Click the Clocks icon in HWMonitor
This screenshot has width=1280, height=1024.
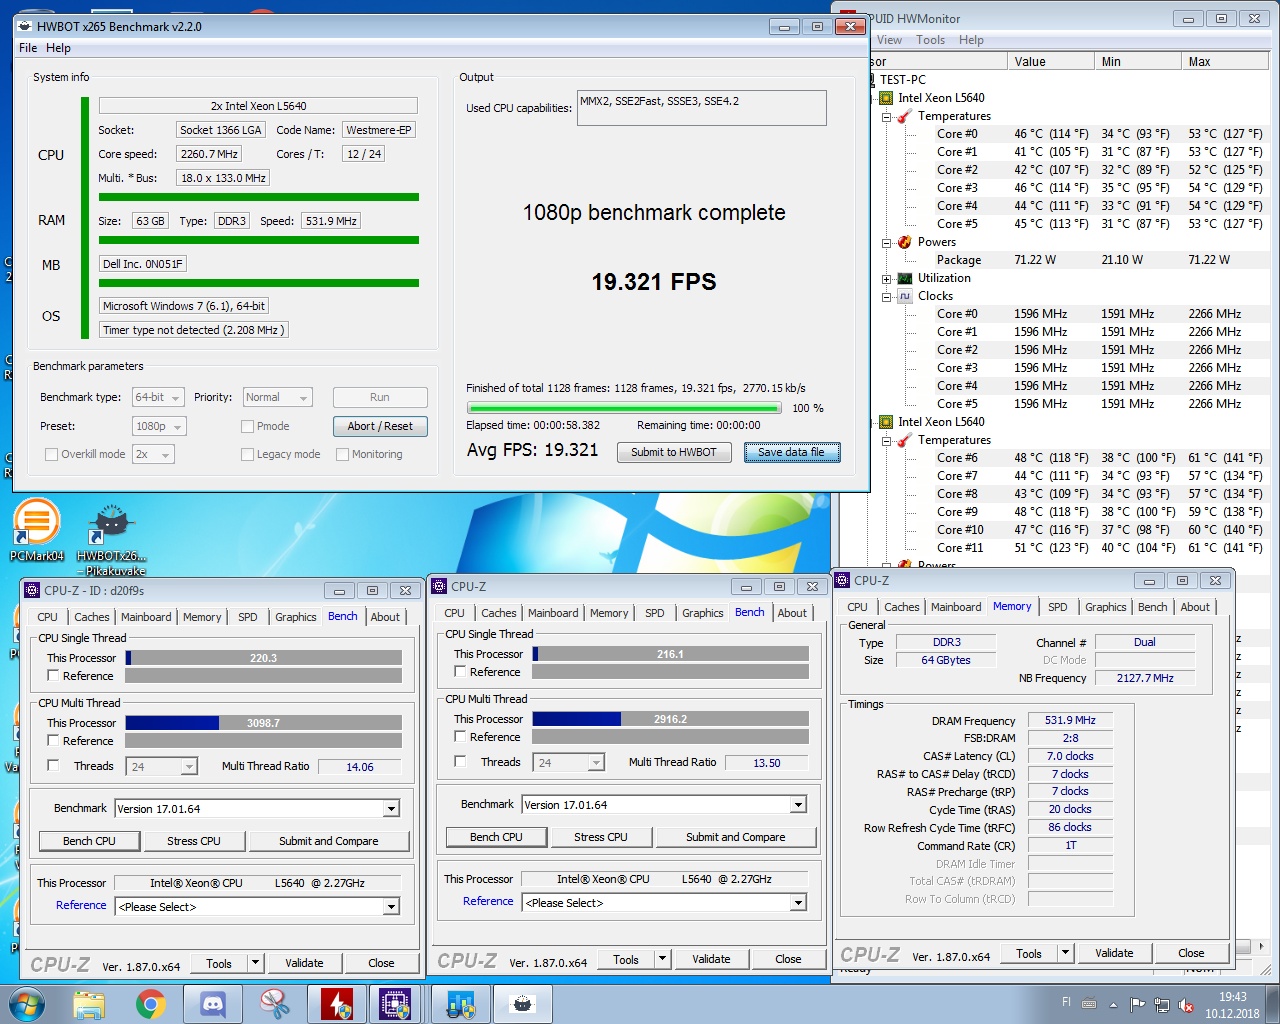coord(904,296)
